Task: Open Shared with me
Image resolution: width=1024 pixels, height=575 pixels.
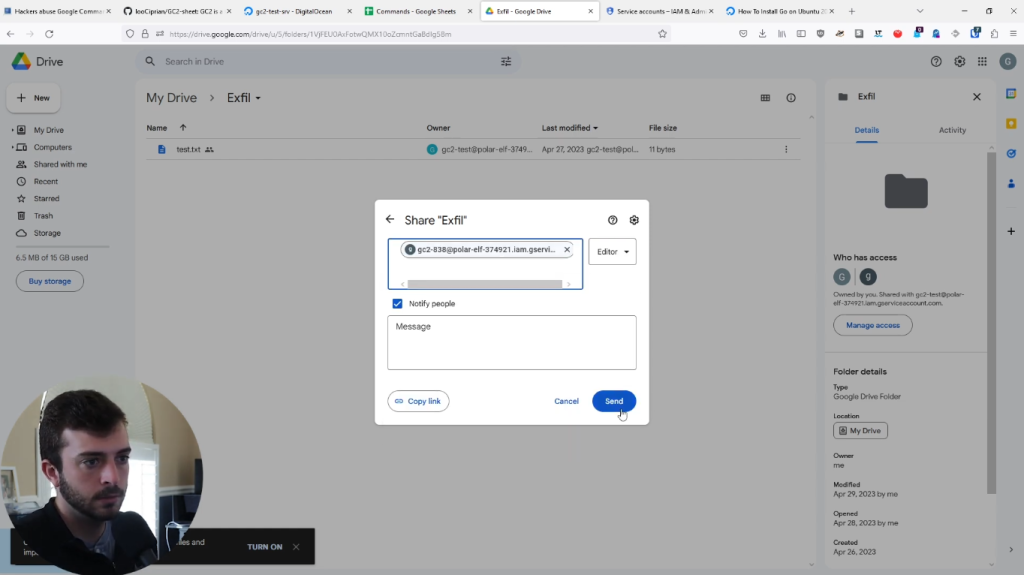Action: click(60, 165)
